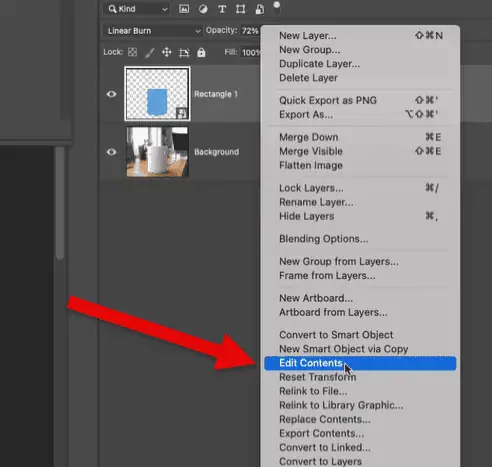The height and width of the screenshot is (467, 492).
Task: Choose Convert to Smart Object
Action: [x=336, y=335]
